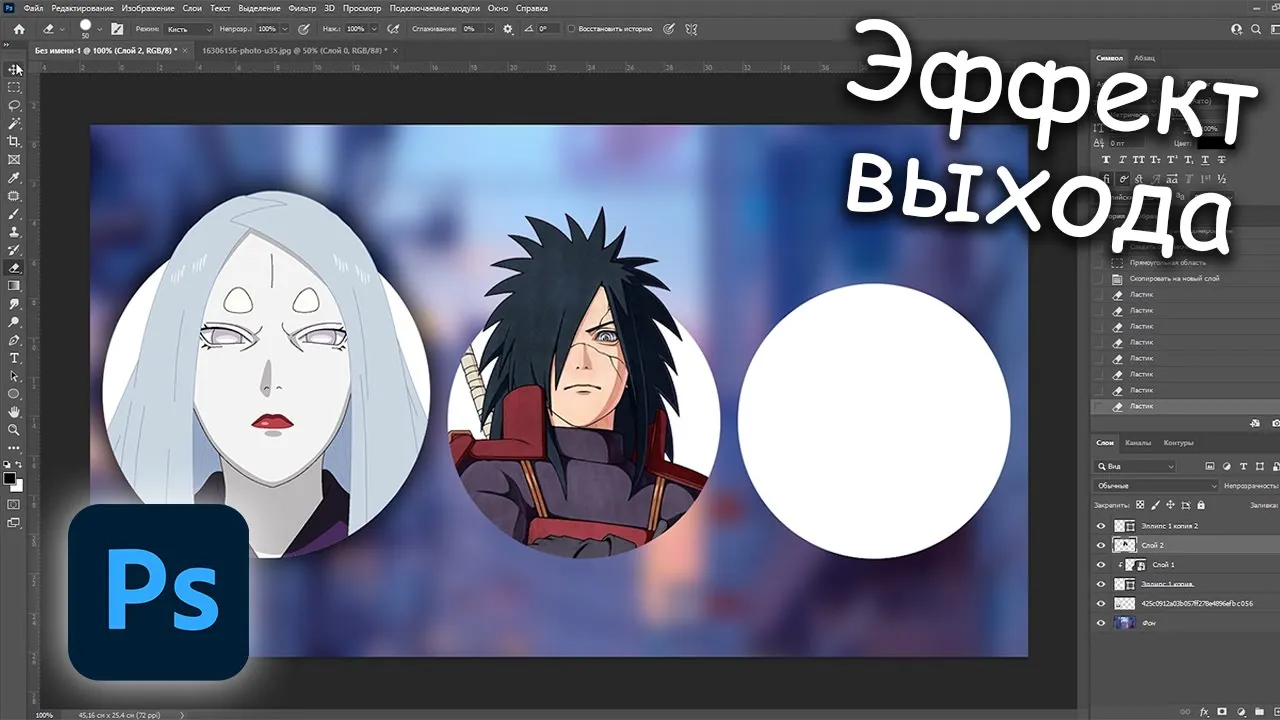Screen dimensions: 1280x720
Task: Pick the Eyedropper tool
Action: coord(14,177)
